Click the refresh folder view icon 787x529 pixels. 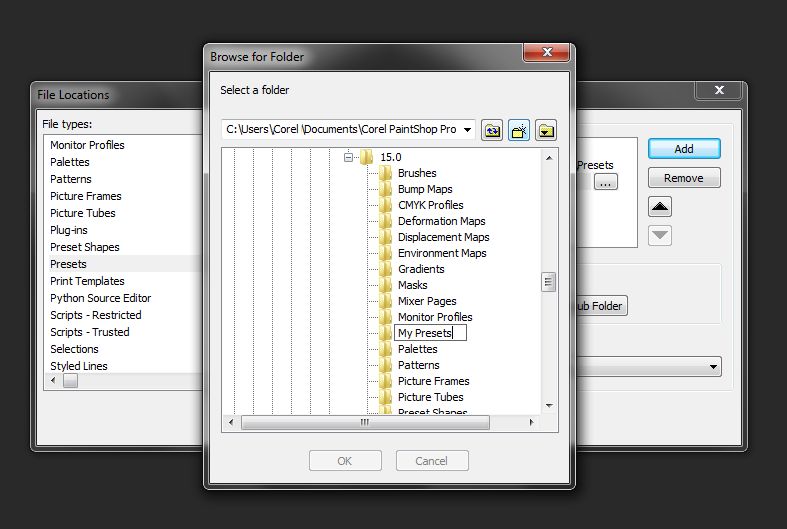tap(492, 130)
